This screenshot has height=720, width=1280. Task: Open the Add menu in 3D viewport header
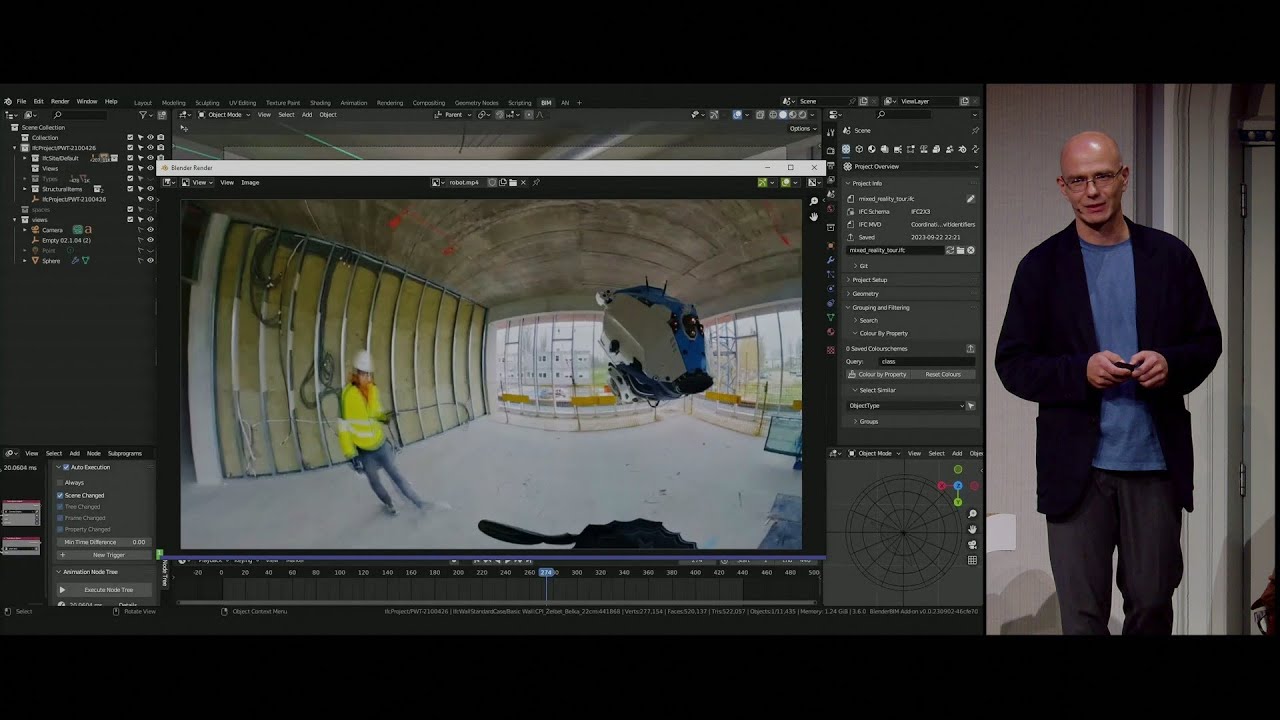tap(307, 115)
